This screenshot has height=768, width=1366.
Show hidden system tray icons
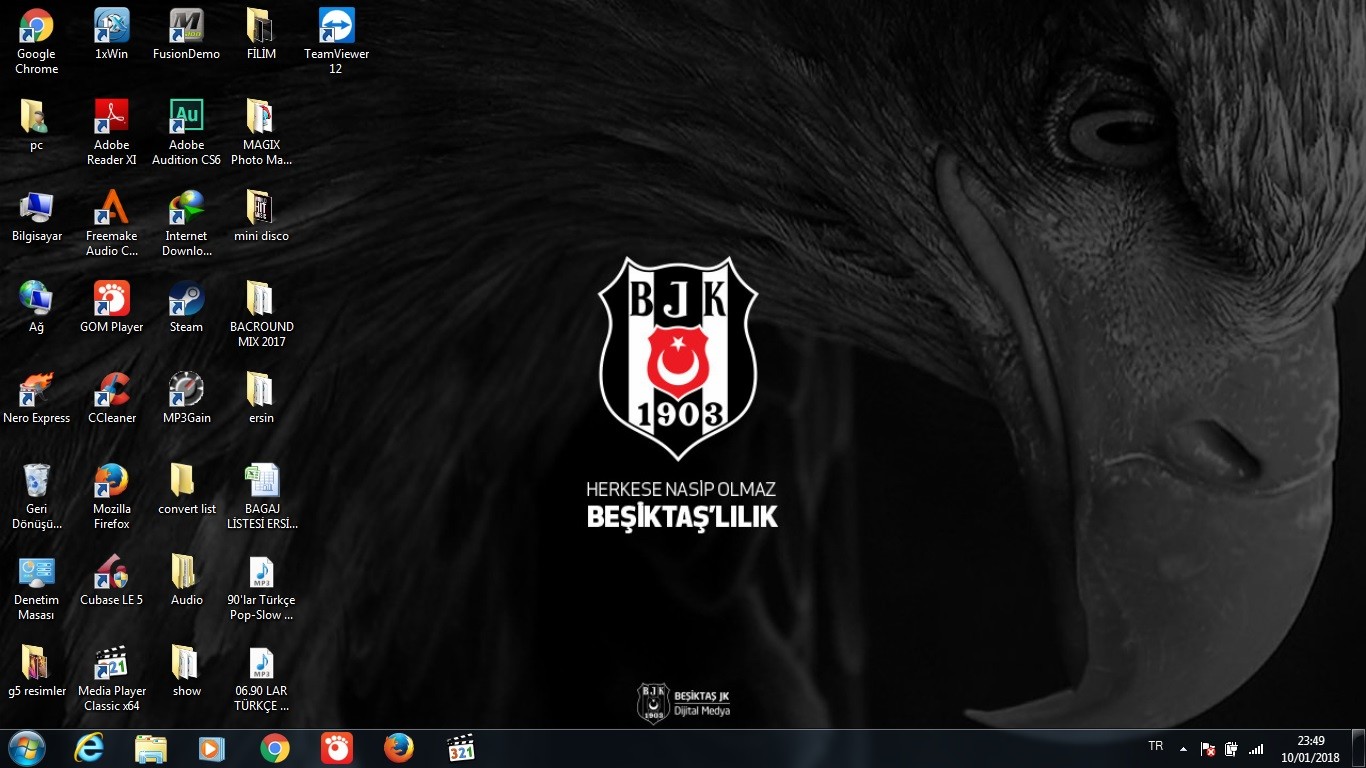pos(1184,748)
